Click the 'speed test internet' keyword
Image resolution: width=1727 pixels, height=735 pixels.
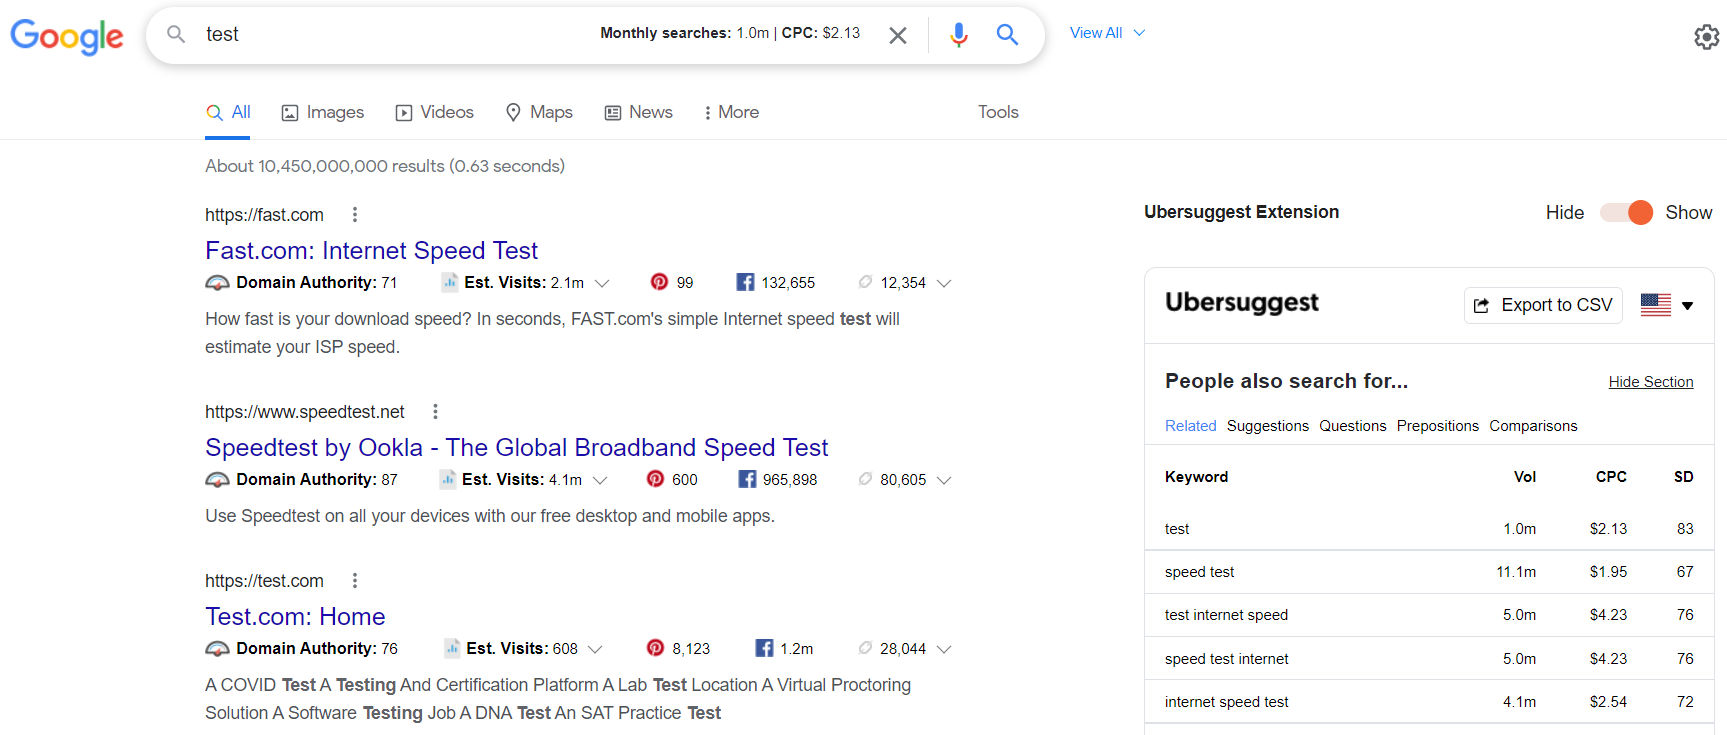coord(1226,659)
